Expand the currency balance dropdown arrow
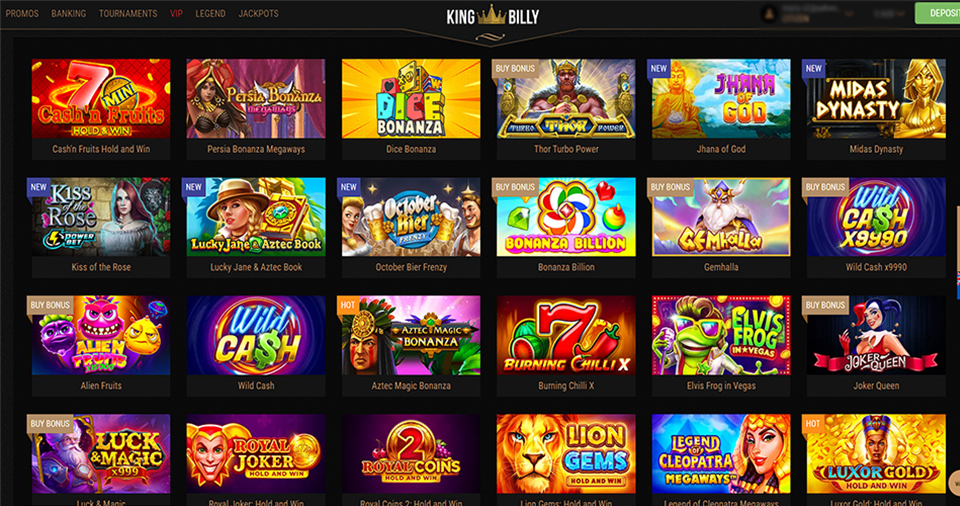 click(x=900, y=13)
